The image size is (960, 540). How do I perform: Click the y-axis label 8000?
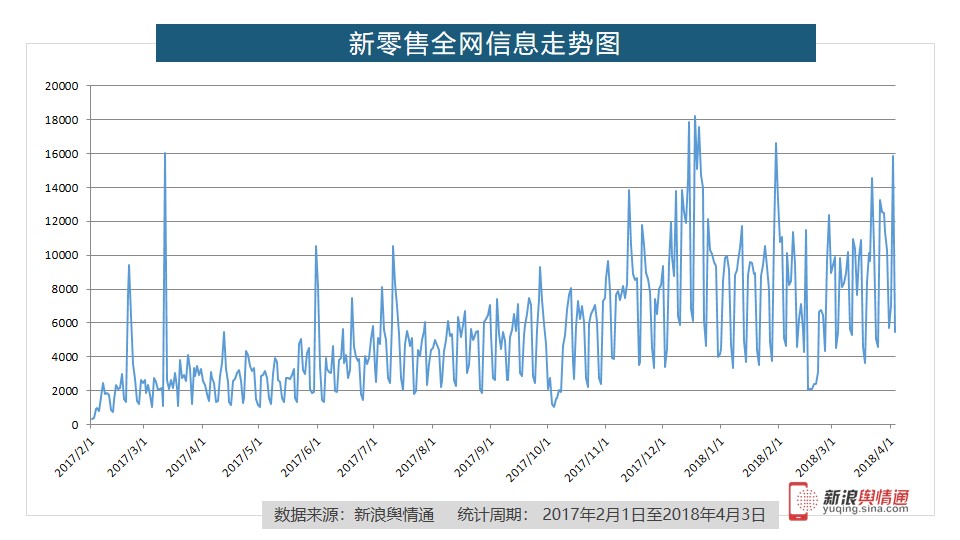(64, 289)
